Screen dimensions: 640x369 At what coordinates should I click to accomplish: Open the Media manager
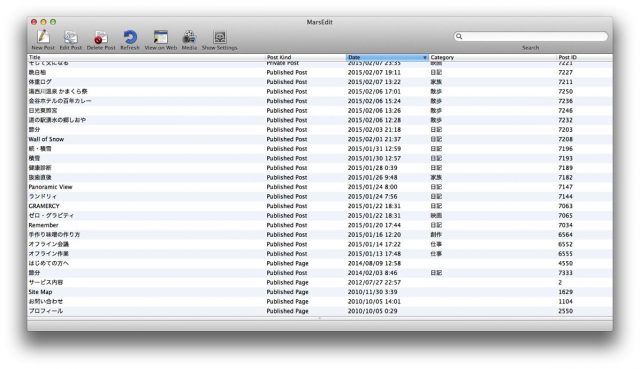click(x=189, y=37)
